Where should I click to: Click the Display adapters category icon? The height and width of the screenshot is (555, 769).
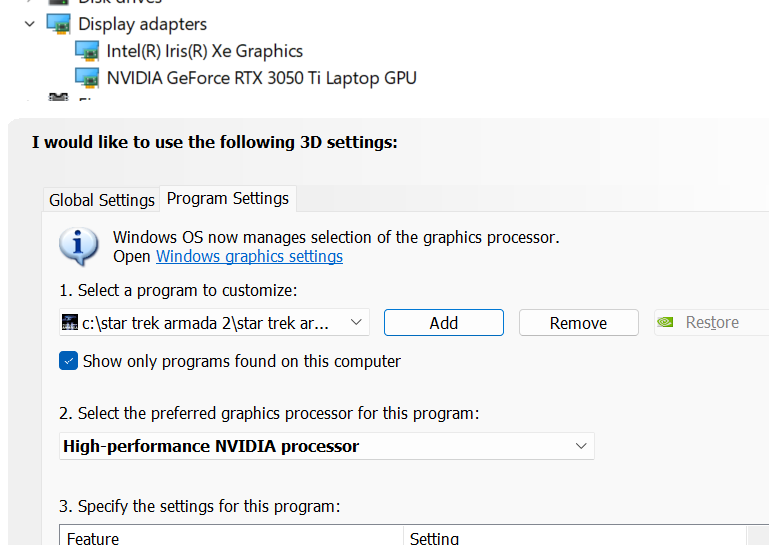pos(59,24)
